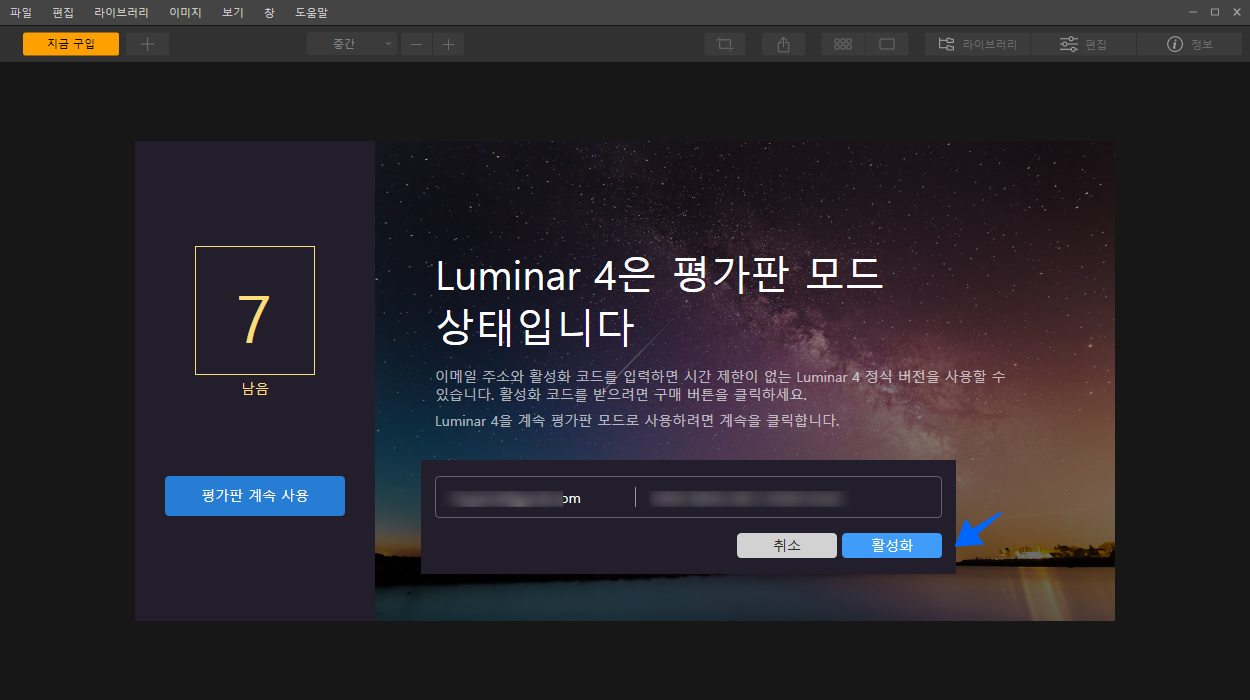Open the 정보 info panel button

(1190, 44)
